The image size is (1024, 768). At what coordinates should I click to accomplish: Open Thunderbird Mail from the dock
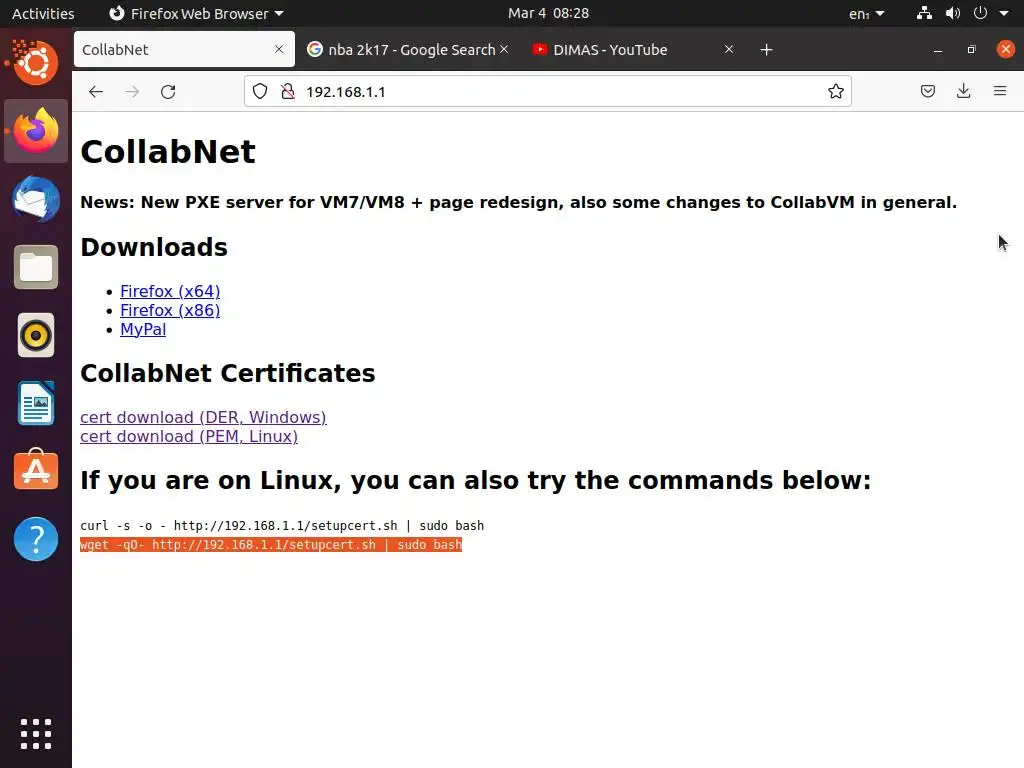36,199
